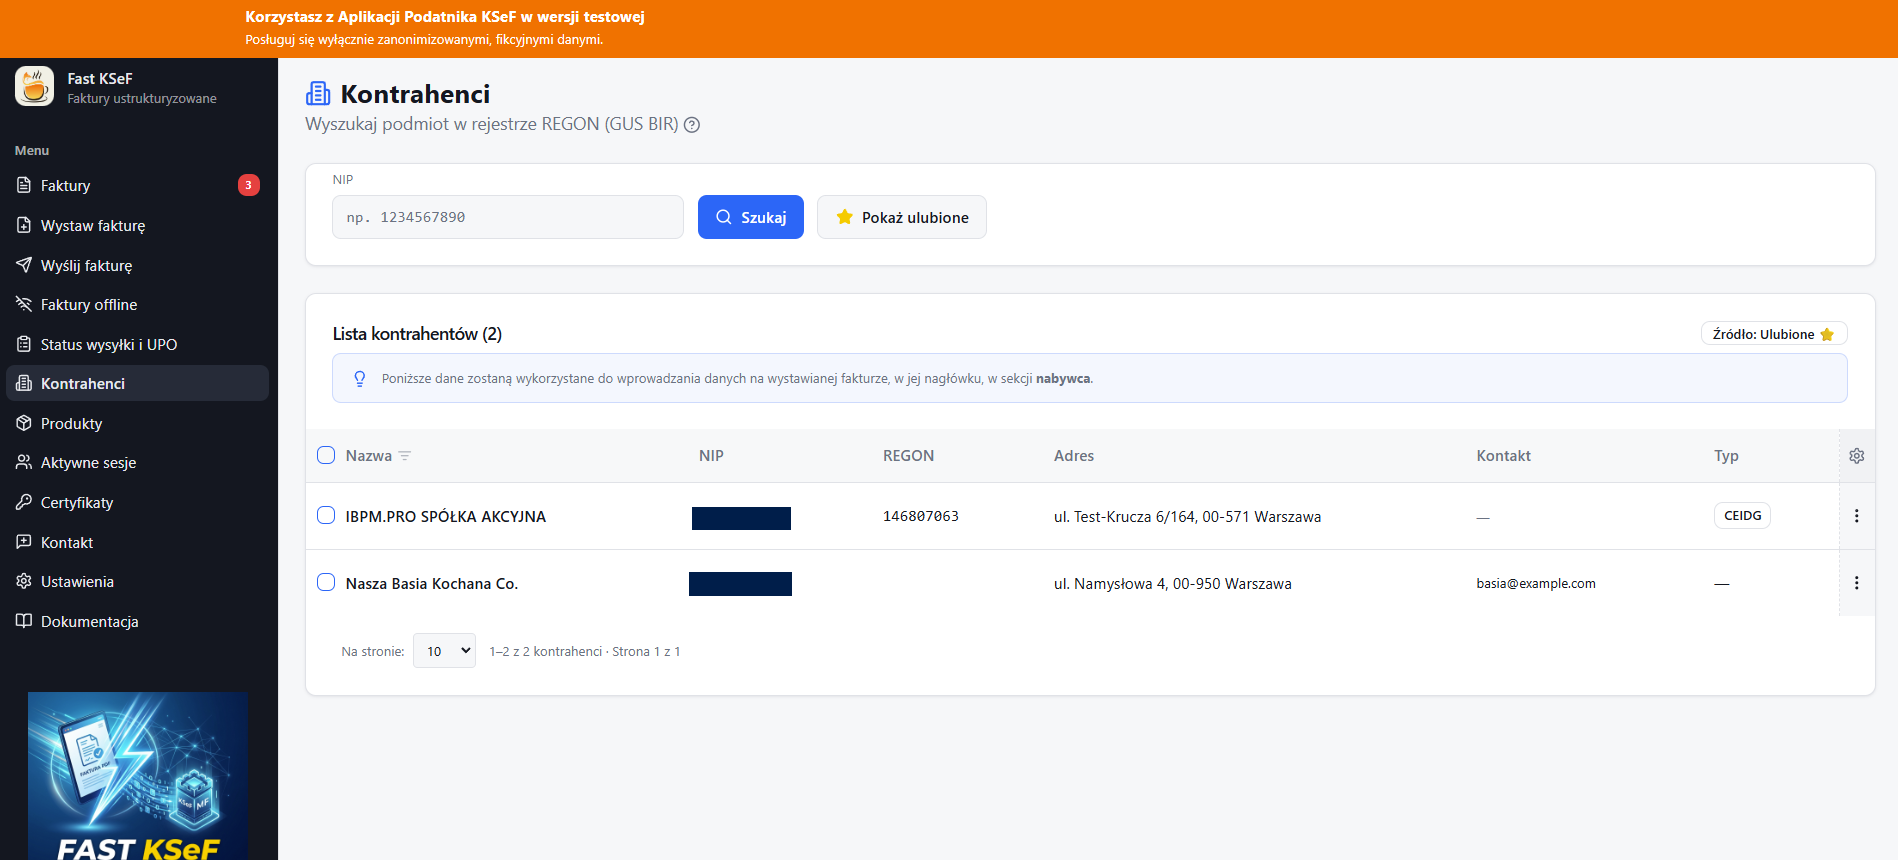Screen dimensions: 1898x860
Task: Open Certyfikaty in the sidebar menu
Action: [x=77, y=503]
